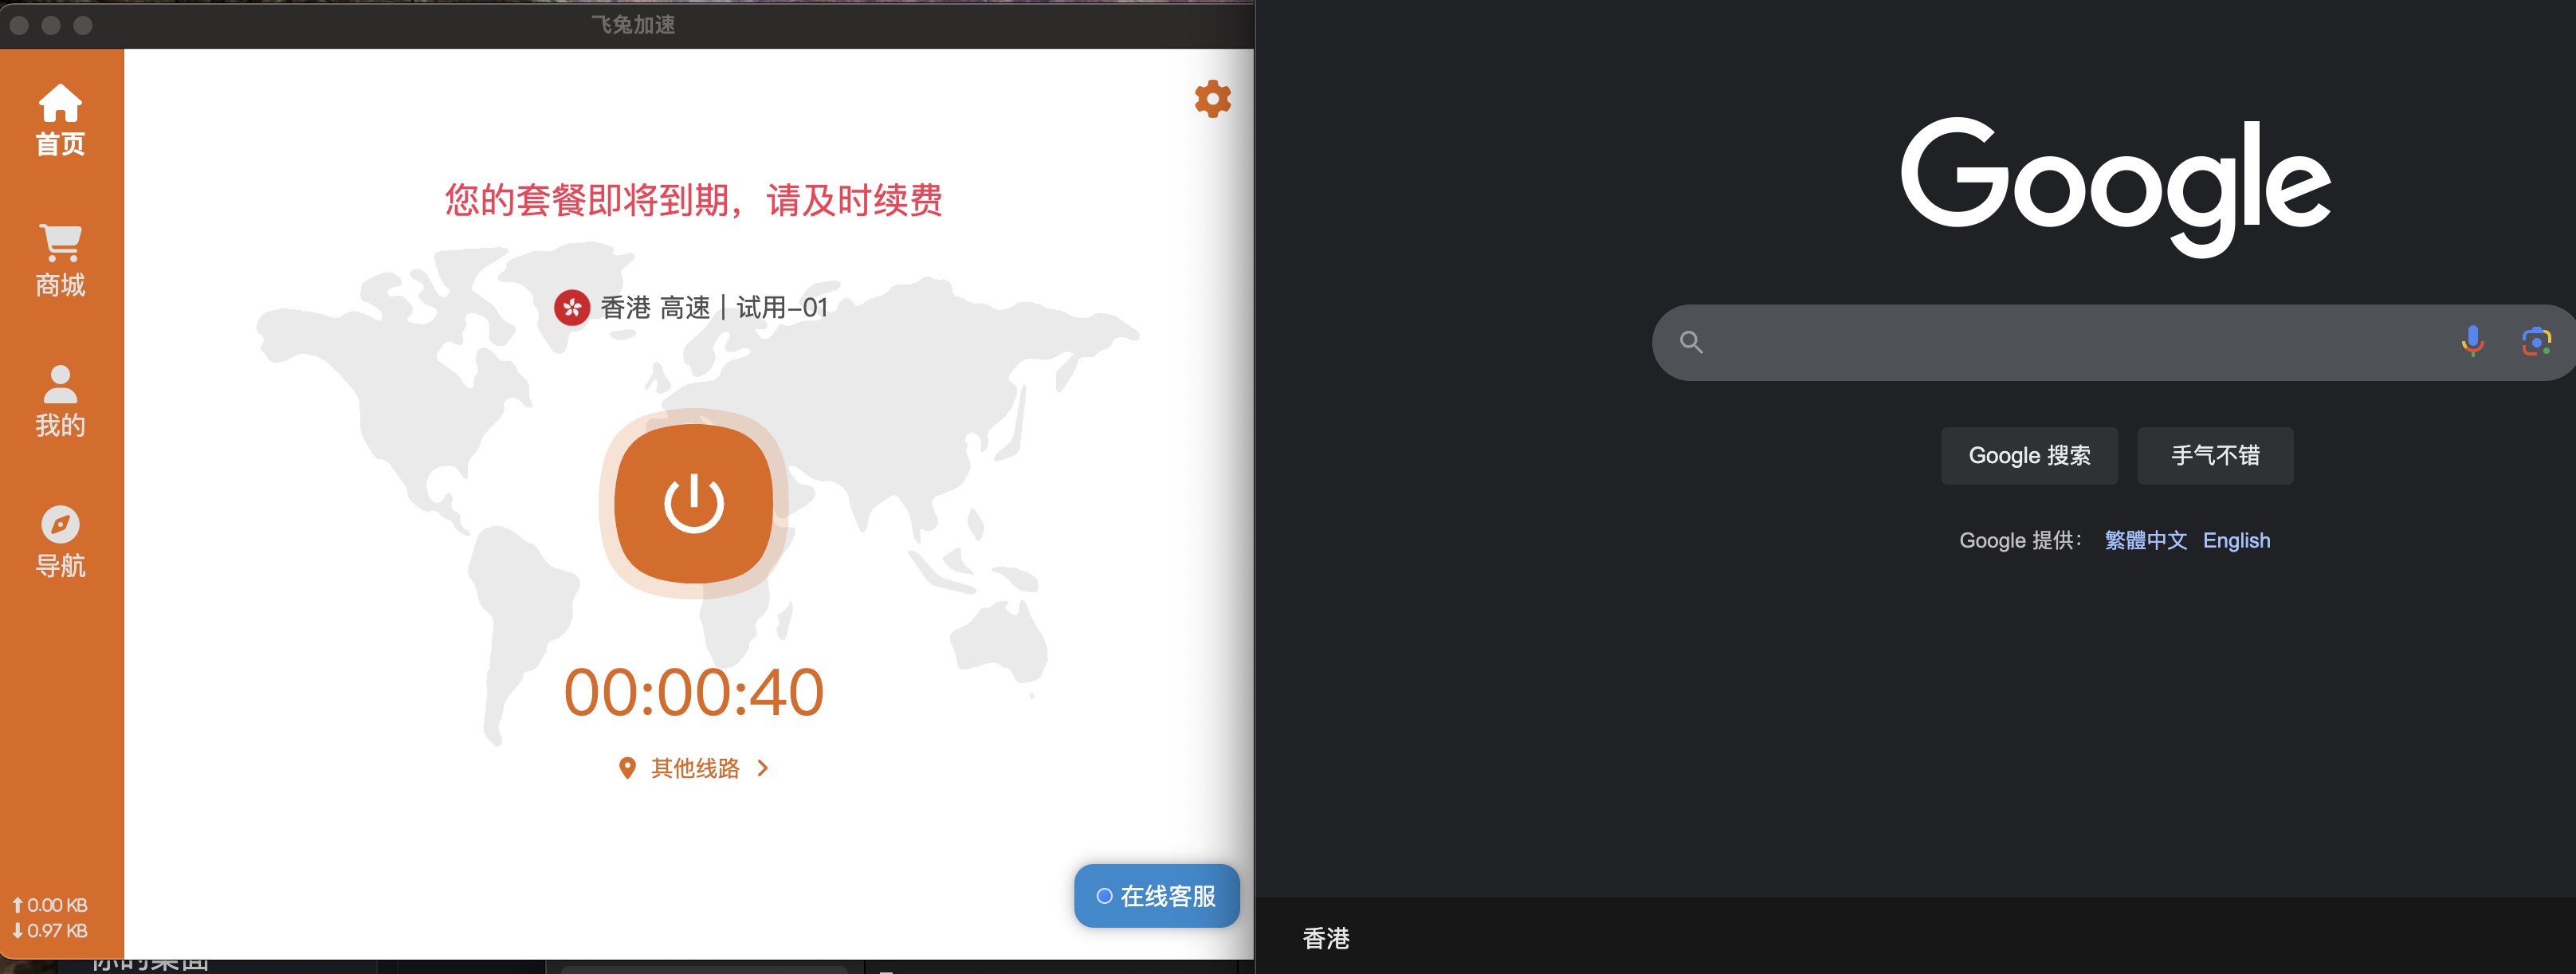Click the 手气不错 lucky button
Screen dimensions: 2576x974
pos(2215,456)
